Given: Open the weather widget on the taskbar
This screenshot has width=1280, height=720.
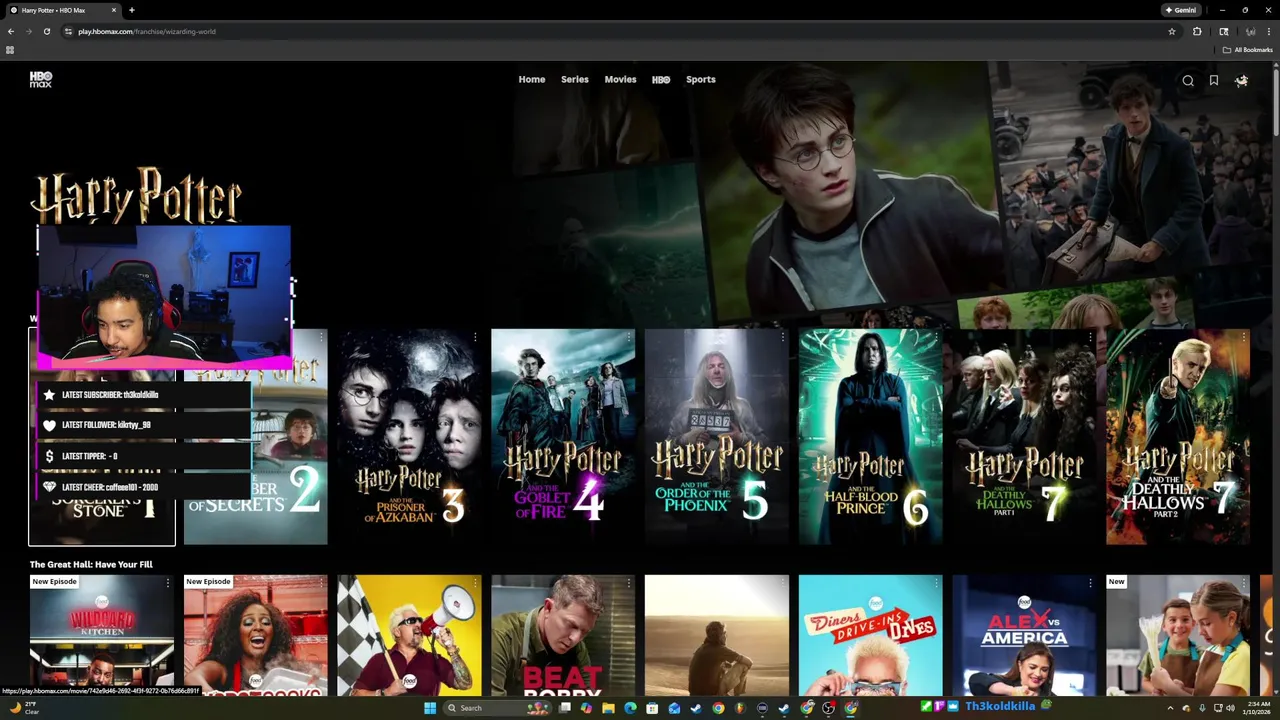Looking at the screenshot, I should coord(24,708).
